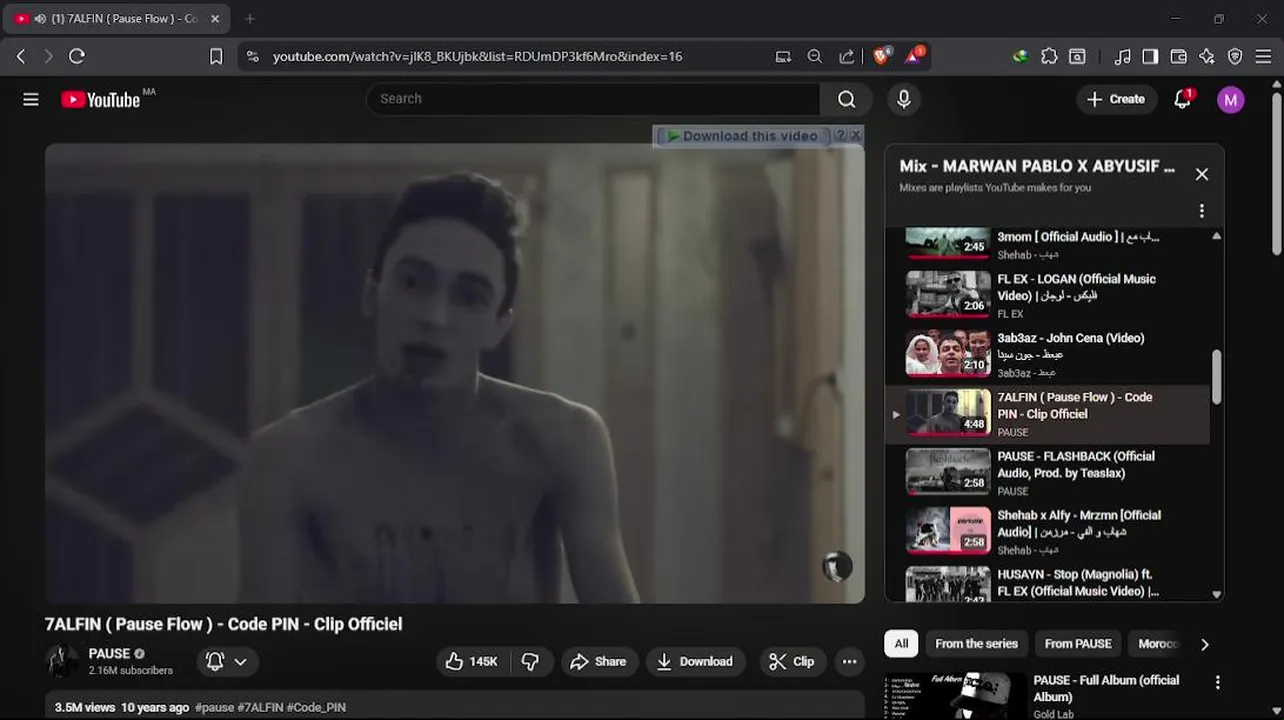Viewport: 1284px width, 720px height.
Task: Click the Share button
Action: (x=598, y=661)
